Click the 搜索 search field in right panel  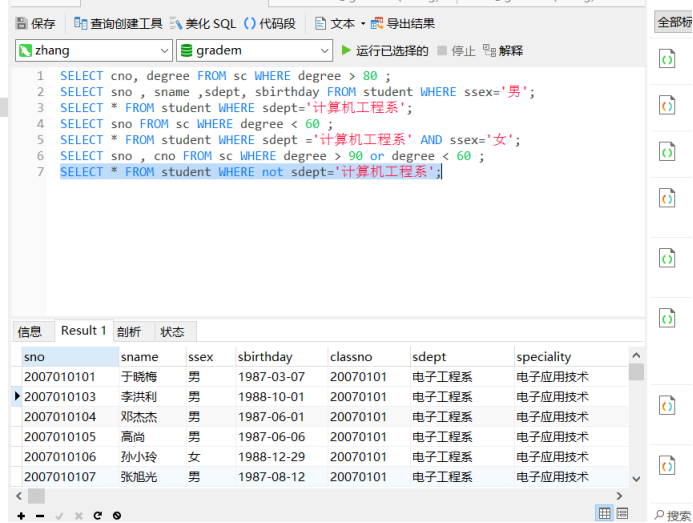click(x=673, y=515)
